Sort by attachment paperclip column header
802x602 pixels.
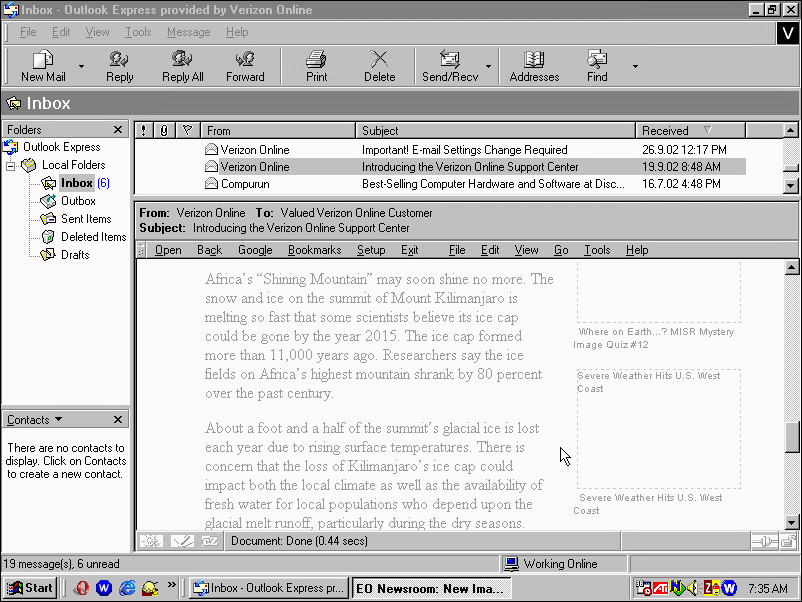pyautogui.click(x=164, y=130)
